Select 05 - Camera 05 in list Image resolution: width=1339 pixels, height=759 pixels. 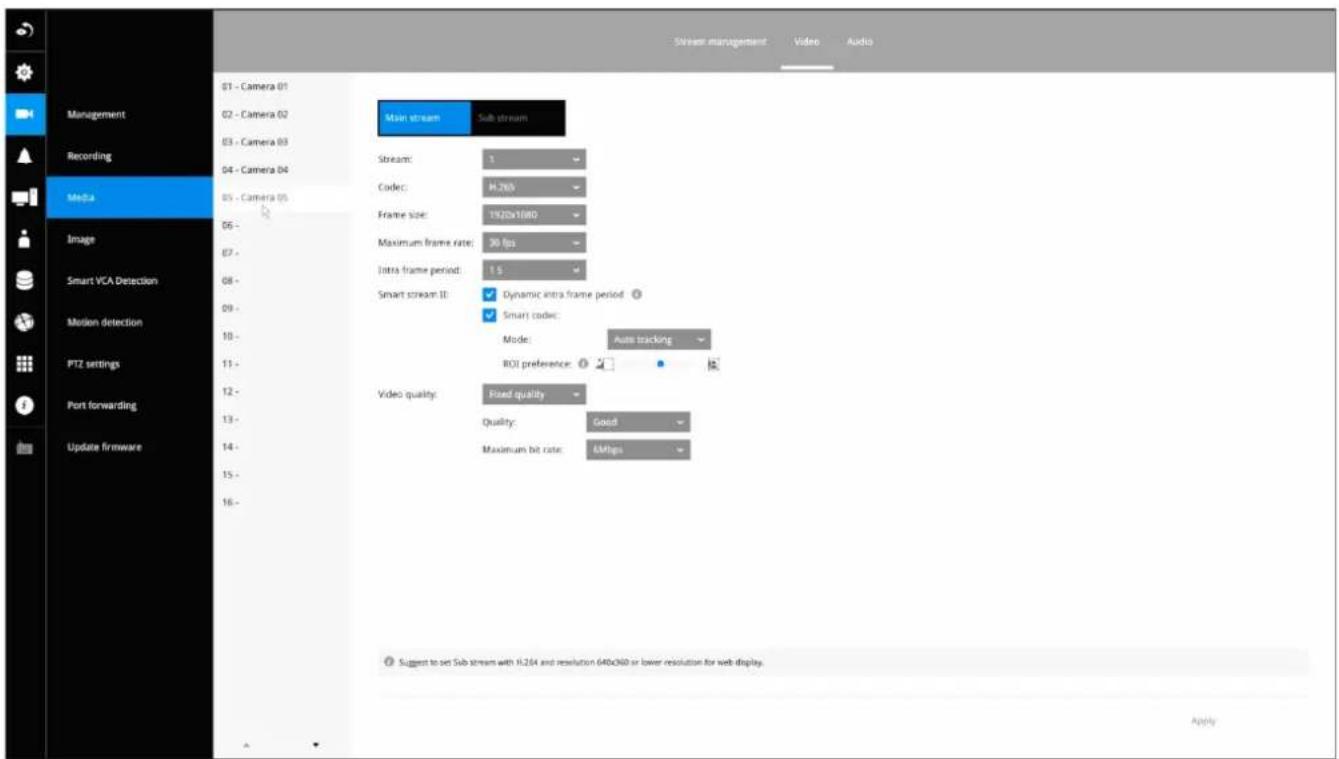click(x=283, y=198)
